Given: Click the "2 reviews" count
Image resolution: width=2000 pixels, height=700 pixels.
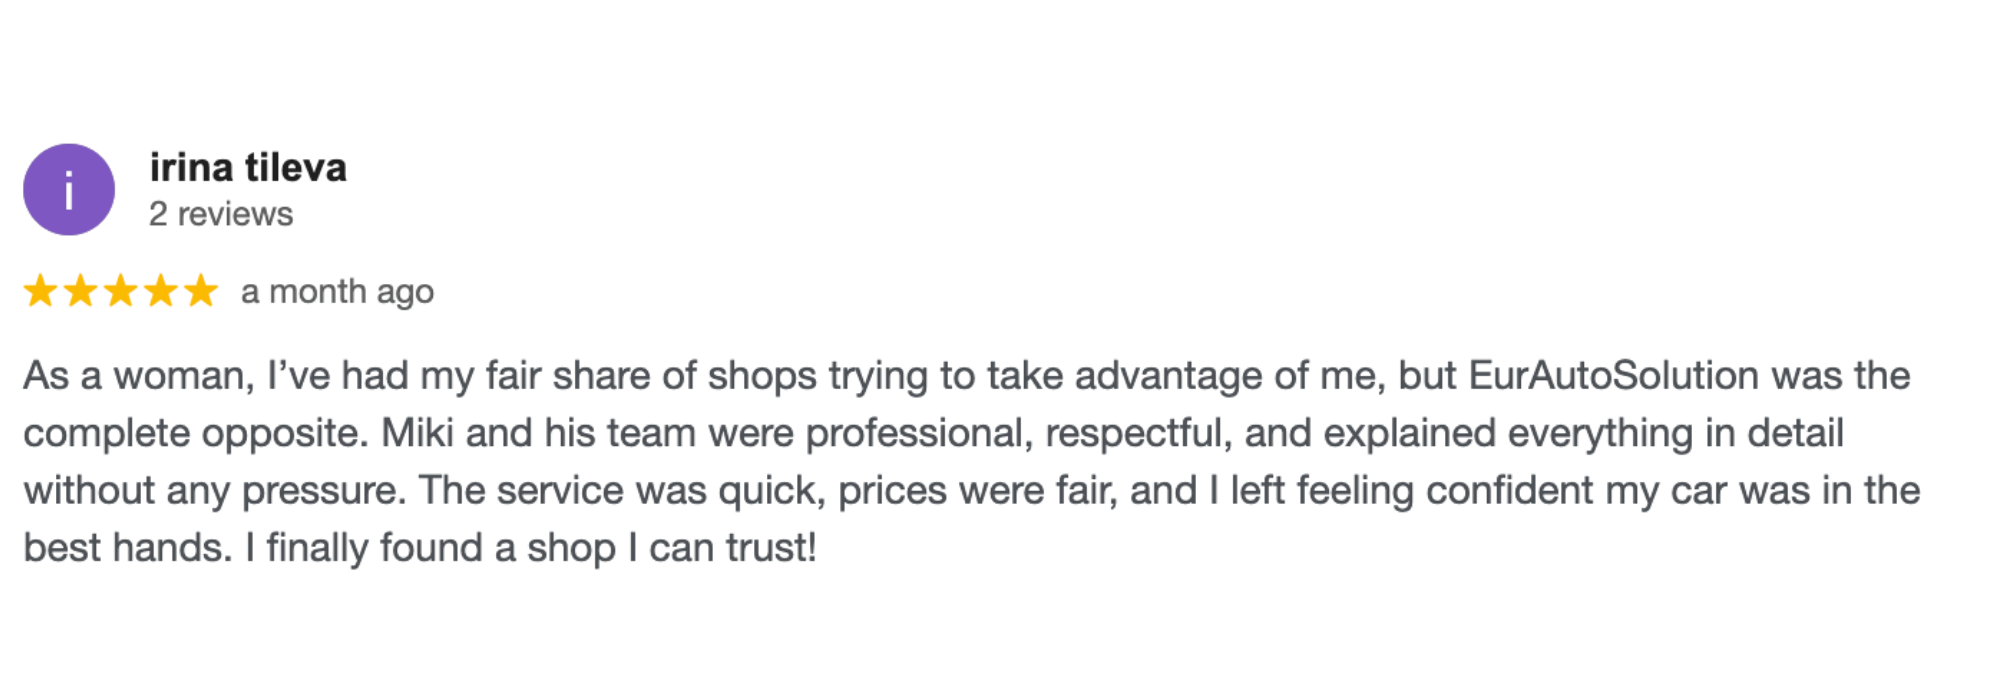Looking at the screenshot, I should (221, 214).
